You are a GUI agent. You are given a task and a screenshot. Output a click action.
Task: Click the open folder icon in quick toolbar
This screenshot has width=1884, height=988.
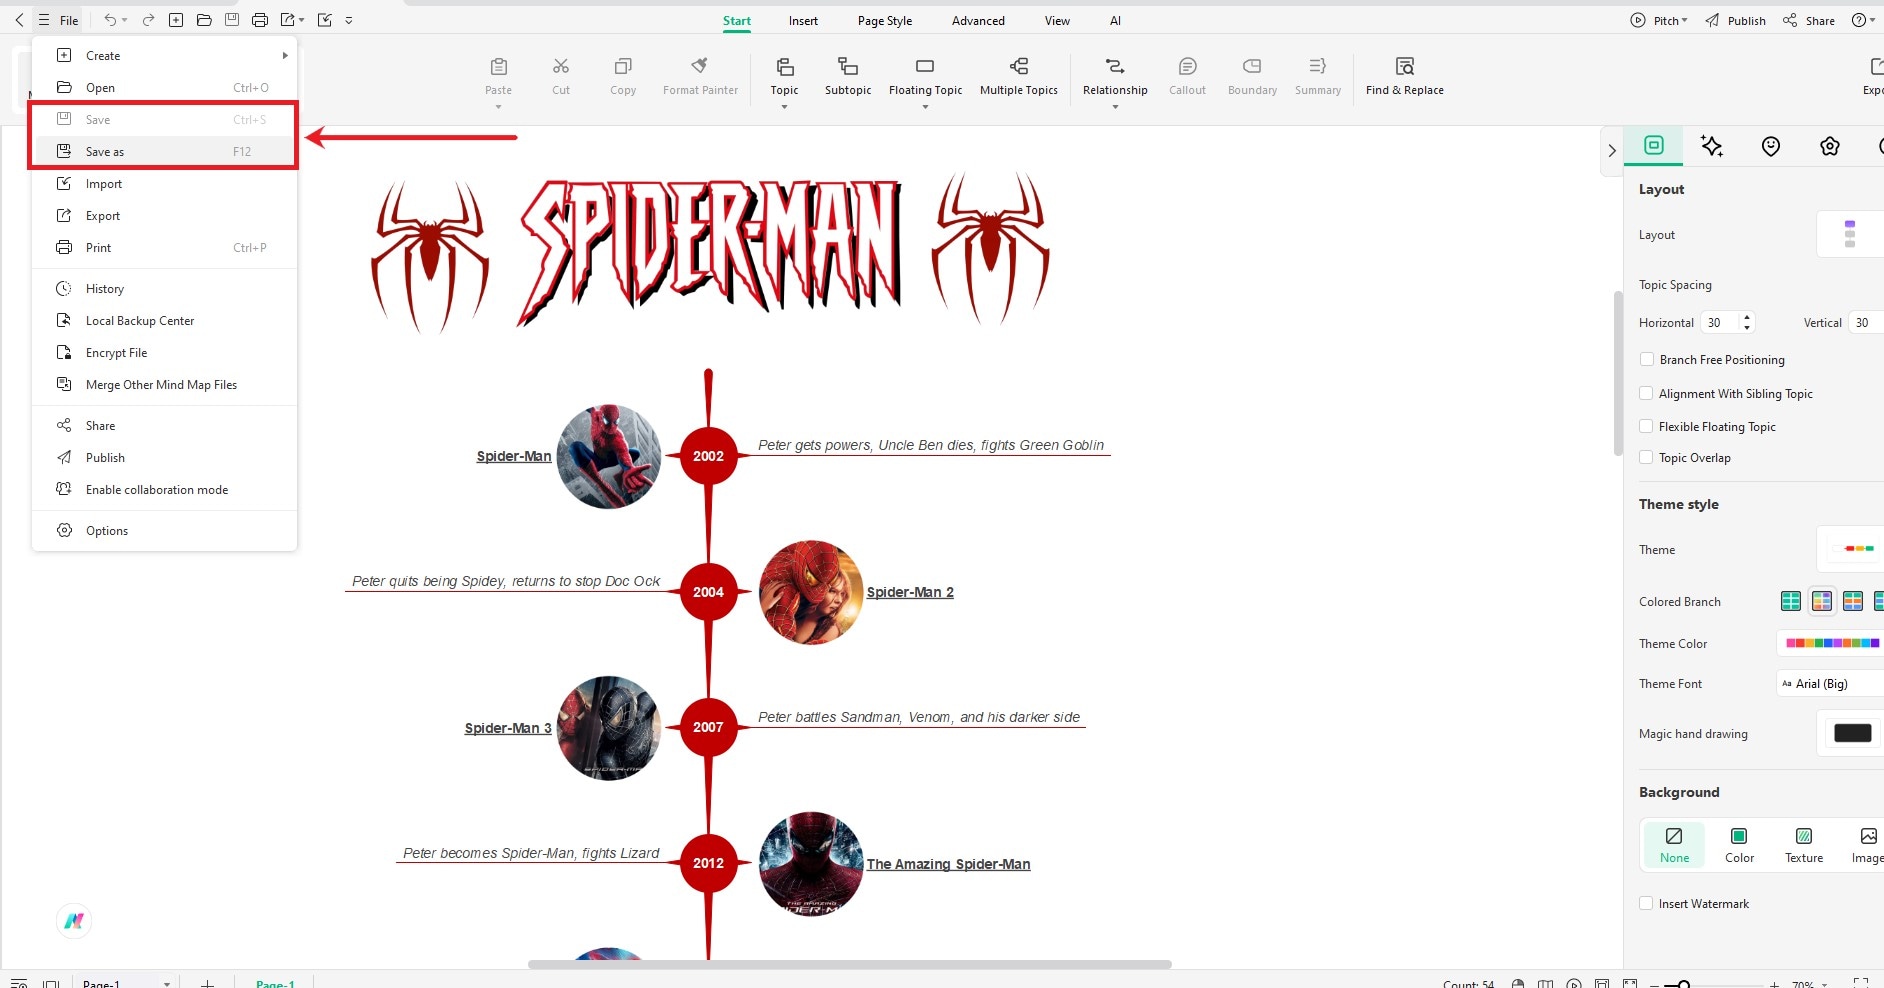pyautogui.click(x=204, y=20)
